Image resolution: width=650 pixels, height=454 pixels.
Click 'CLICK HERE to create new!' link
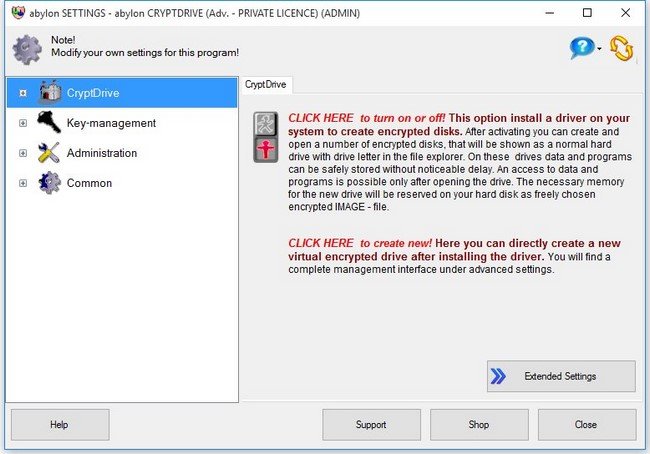[360, 243]
